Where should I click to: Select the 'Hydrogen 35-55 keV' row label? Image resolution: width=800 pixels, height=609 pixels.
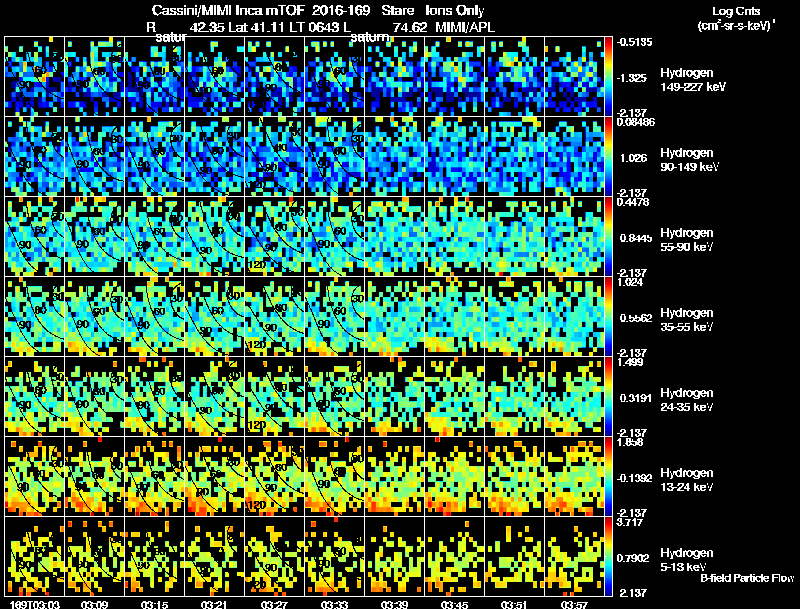pyautogui.click(x=687, y=320)
